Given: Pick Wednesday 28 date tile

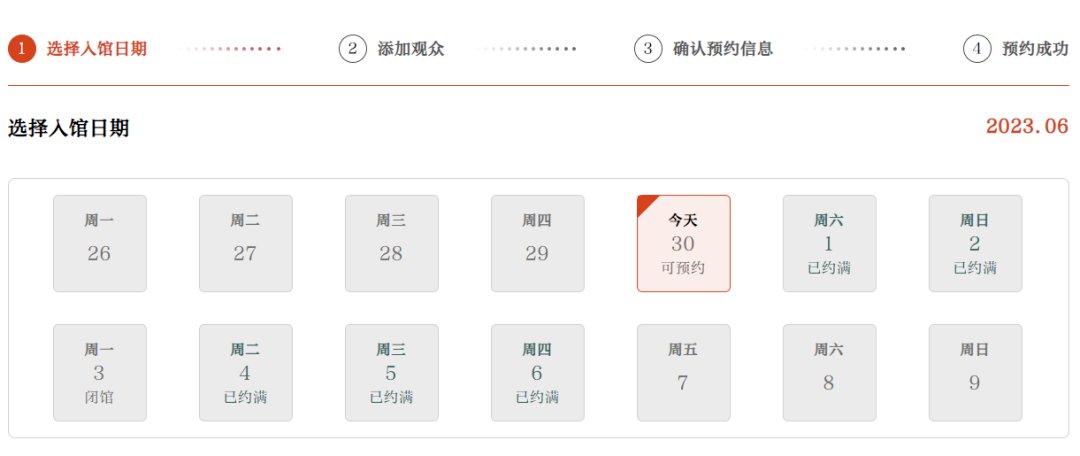Looking at the screenshot, I should pos(392,243).
